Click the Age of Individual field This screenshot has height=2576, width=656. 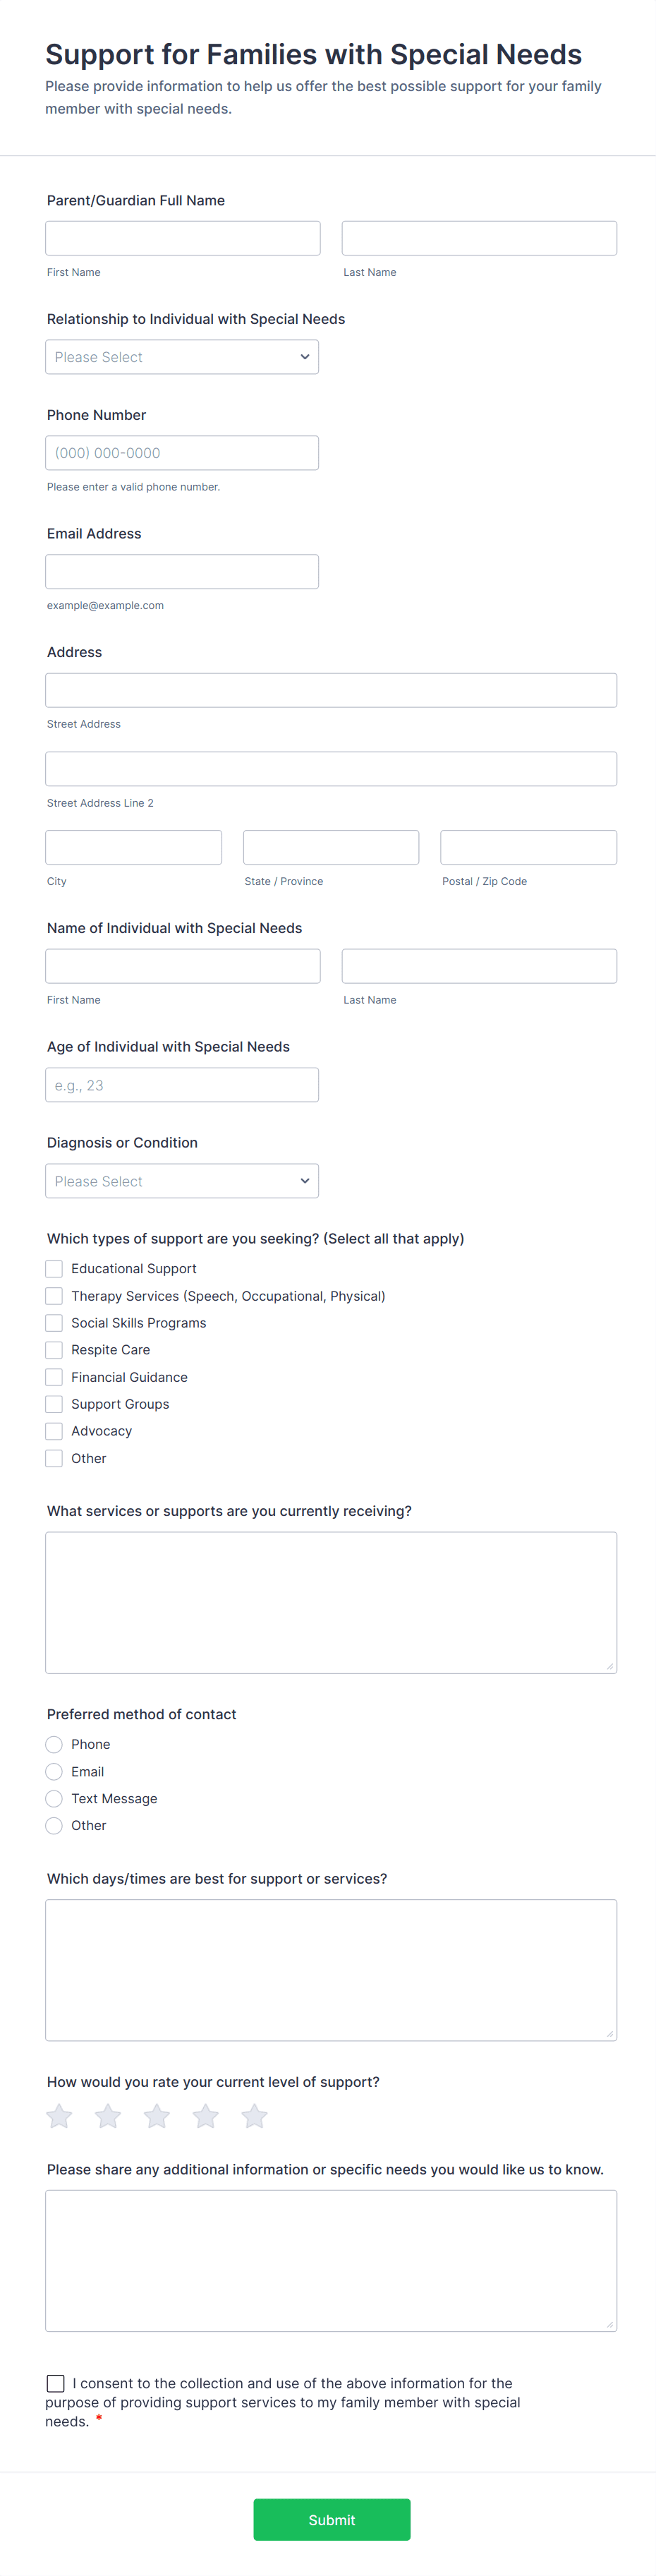pyautogui.click(x=182, y=1085)
